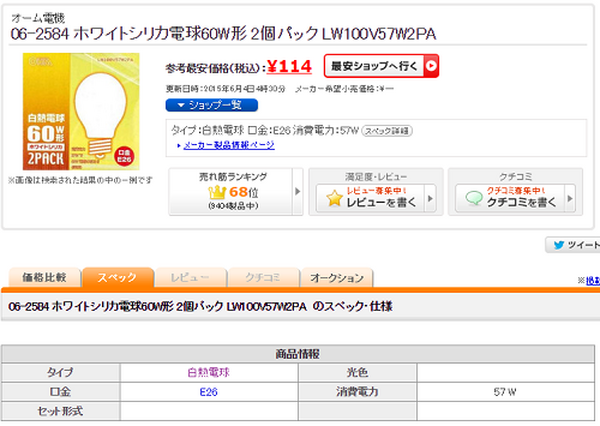Click the ¥114 price link
Screen dimensions: 600x426
coord(289,67)
